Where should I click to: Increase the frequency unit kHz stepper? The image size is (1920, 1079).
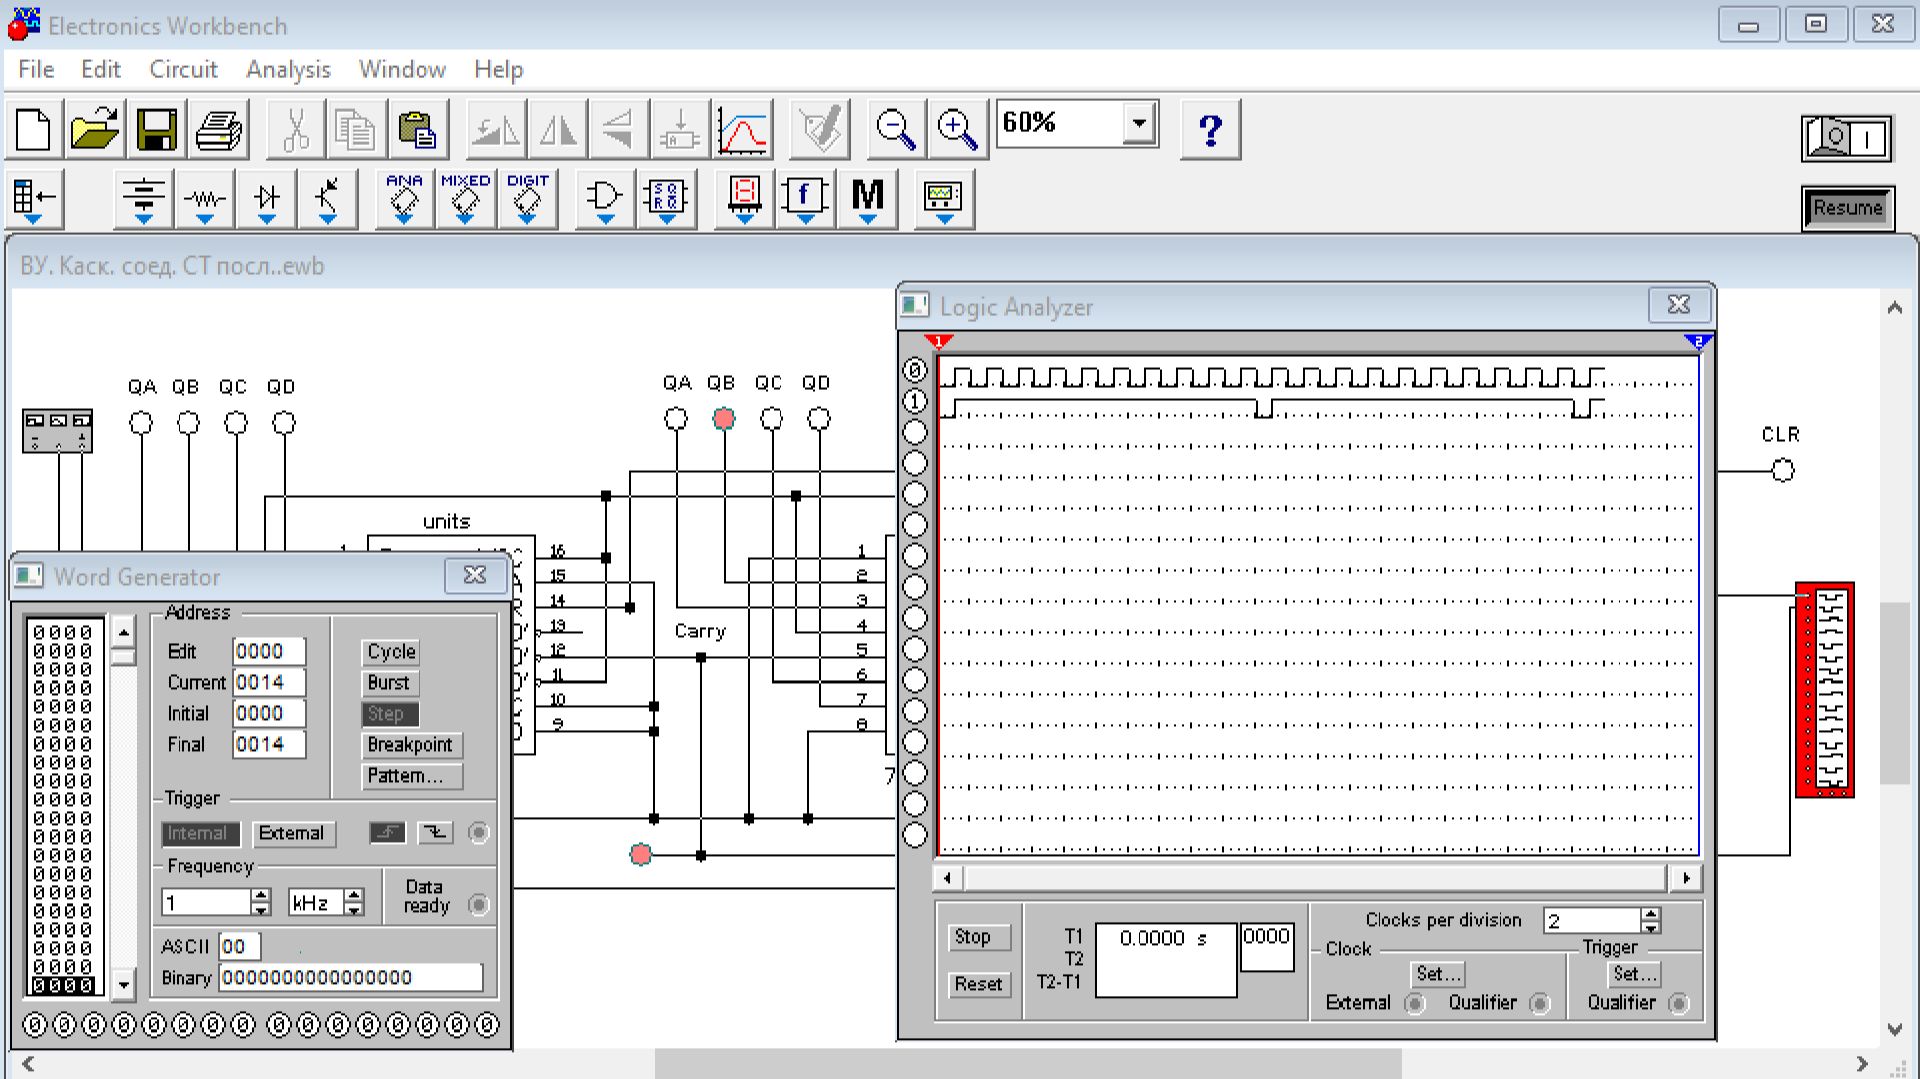(354, 897)
